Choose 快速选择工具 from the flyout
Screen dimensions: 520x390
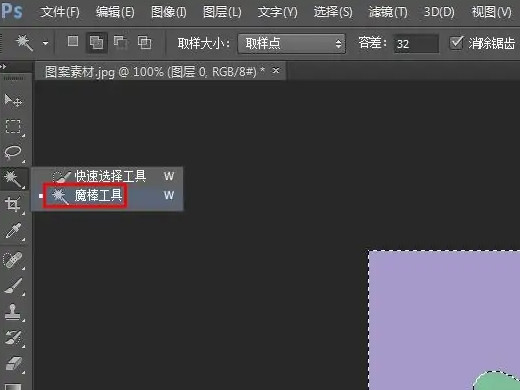pyautogui.click(x=107, y=176)
